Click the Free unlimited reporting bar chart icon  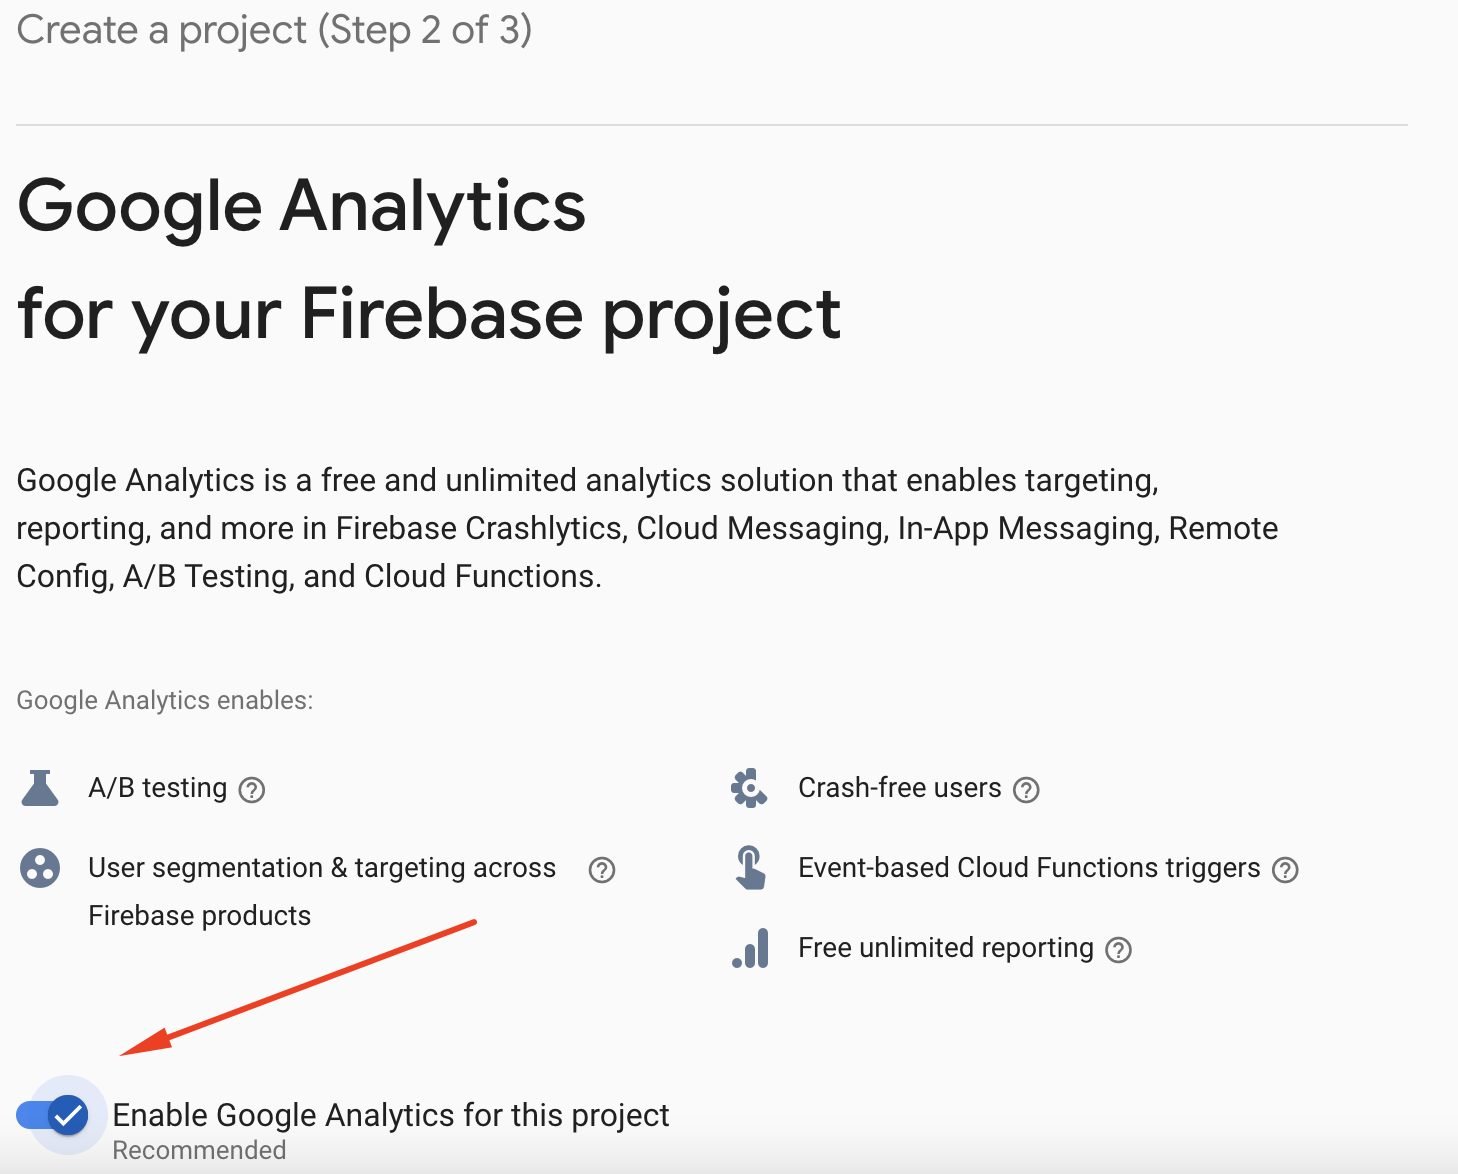pos(748,949)
